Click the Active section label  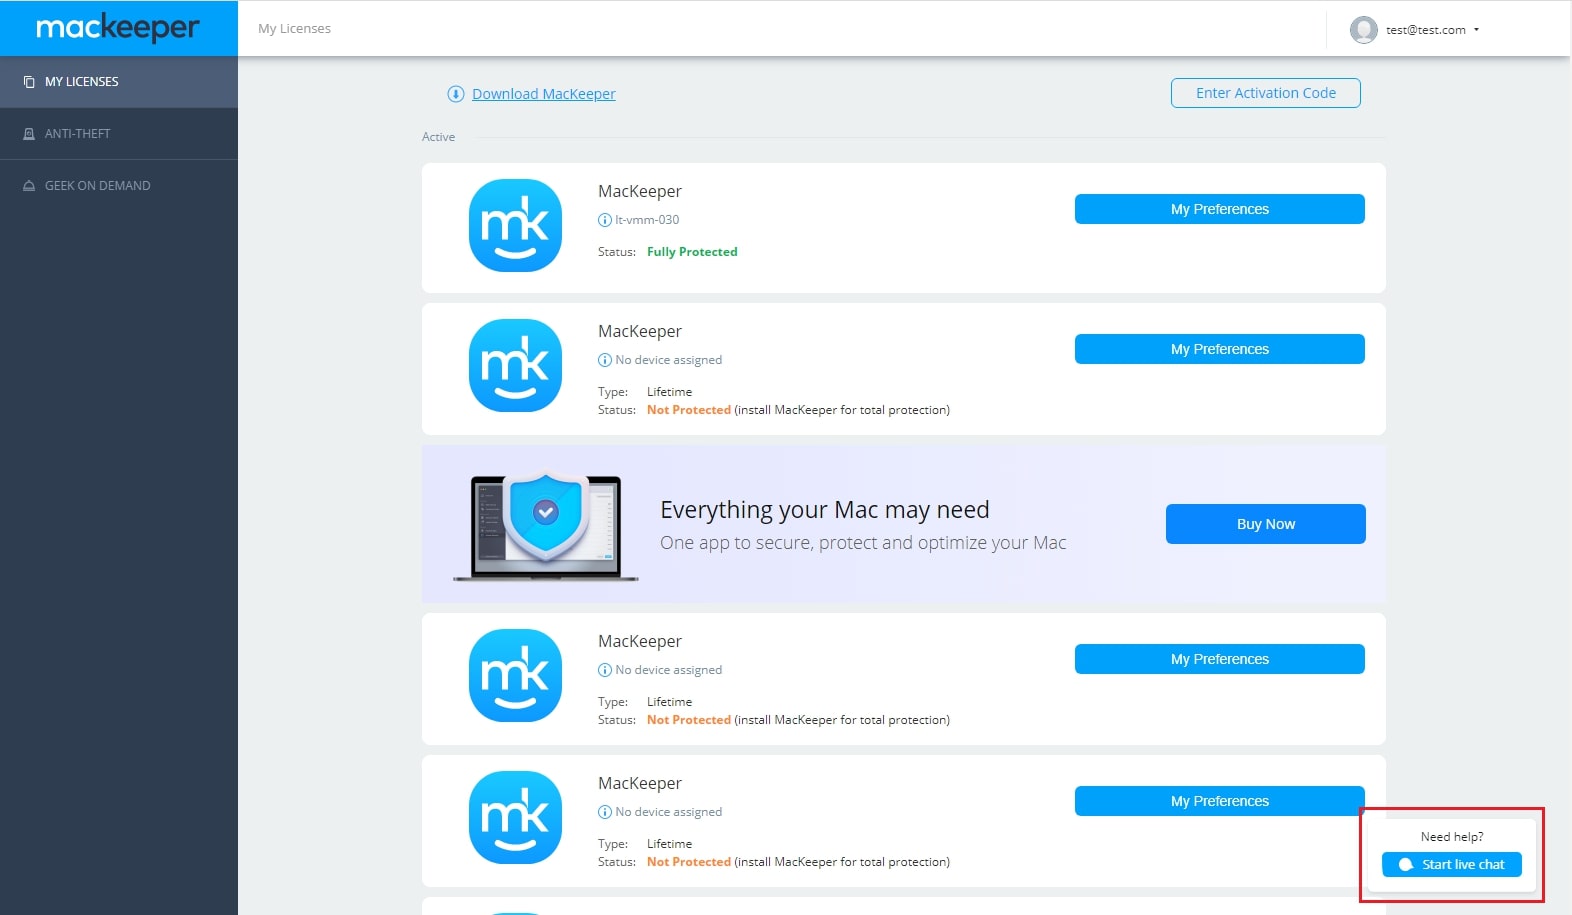[438, 137]
